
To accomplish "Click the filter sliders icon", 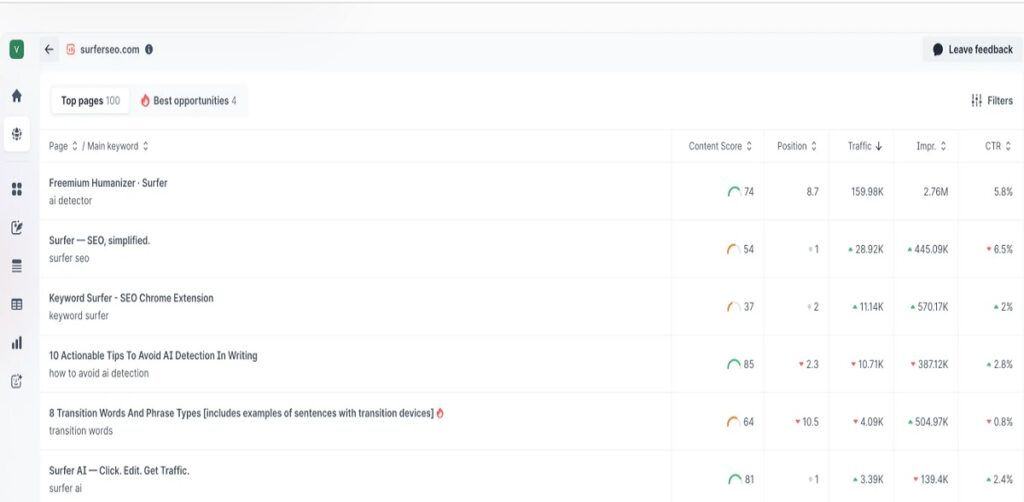I will (976, 101).
